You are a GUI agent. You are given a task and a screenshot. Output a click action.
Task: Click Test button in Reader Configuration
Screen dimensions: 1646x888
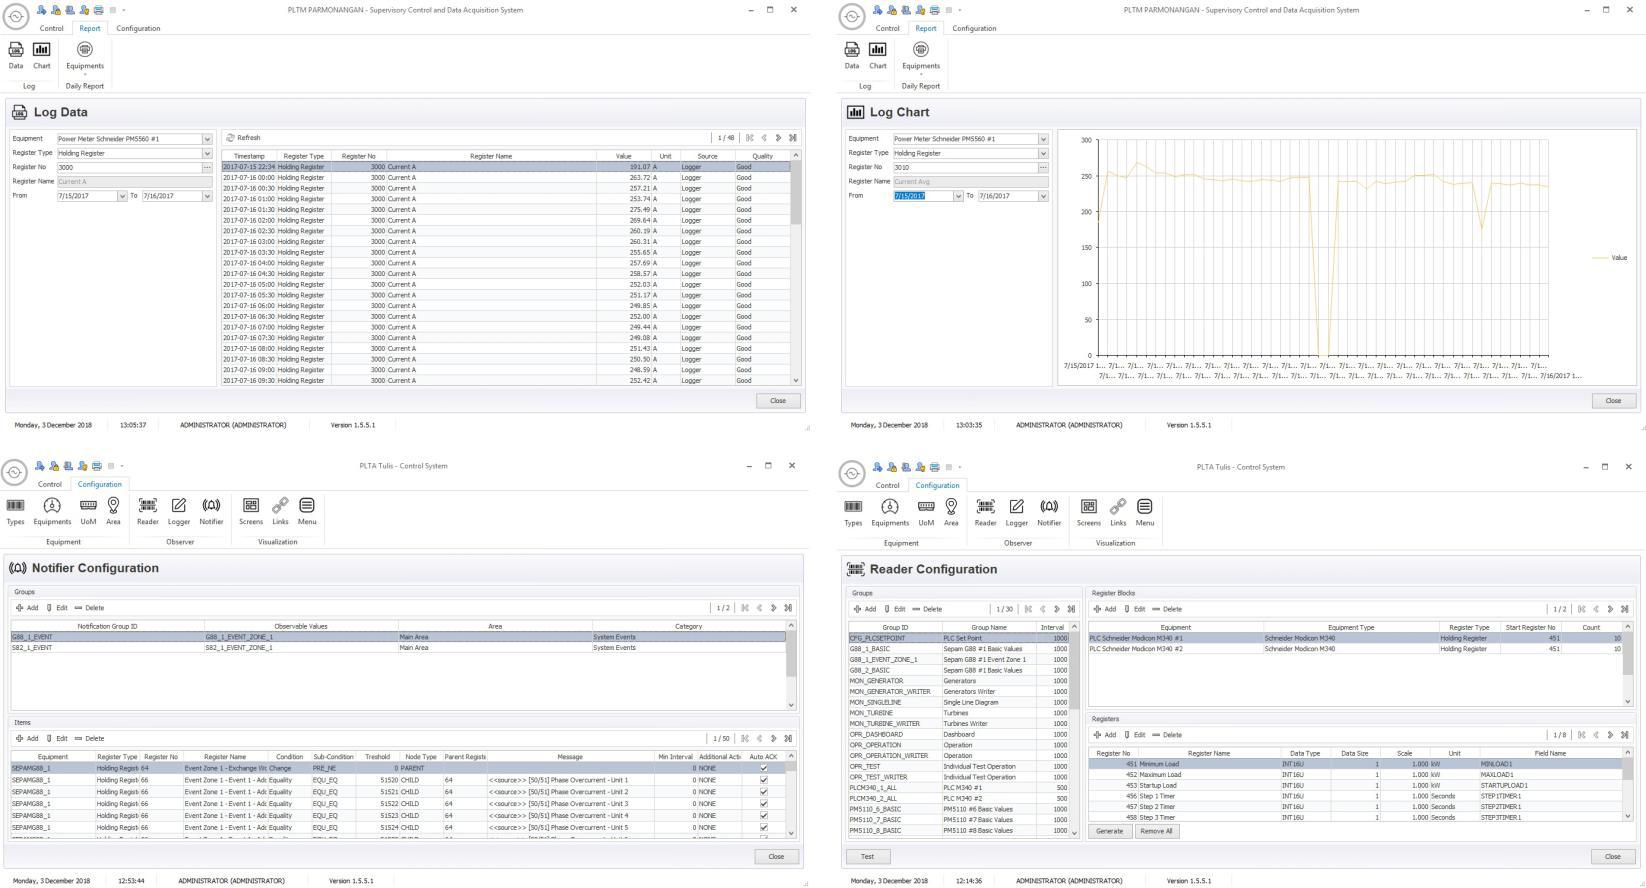(867, 856)
